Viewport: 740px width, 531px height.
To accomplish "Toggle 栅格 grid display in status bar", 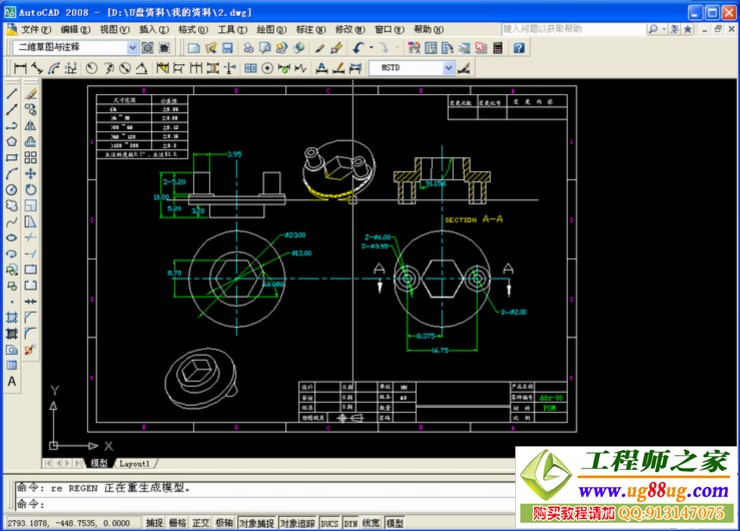I will tap(177, 523).
